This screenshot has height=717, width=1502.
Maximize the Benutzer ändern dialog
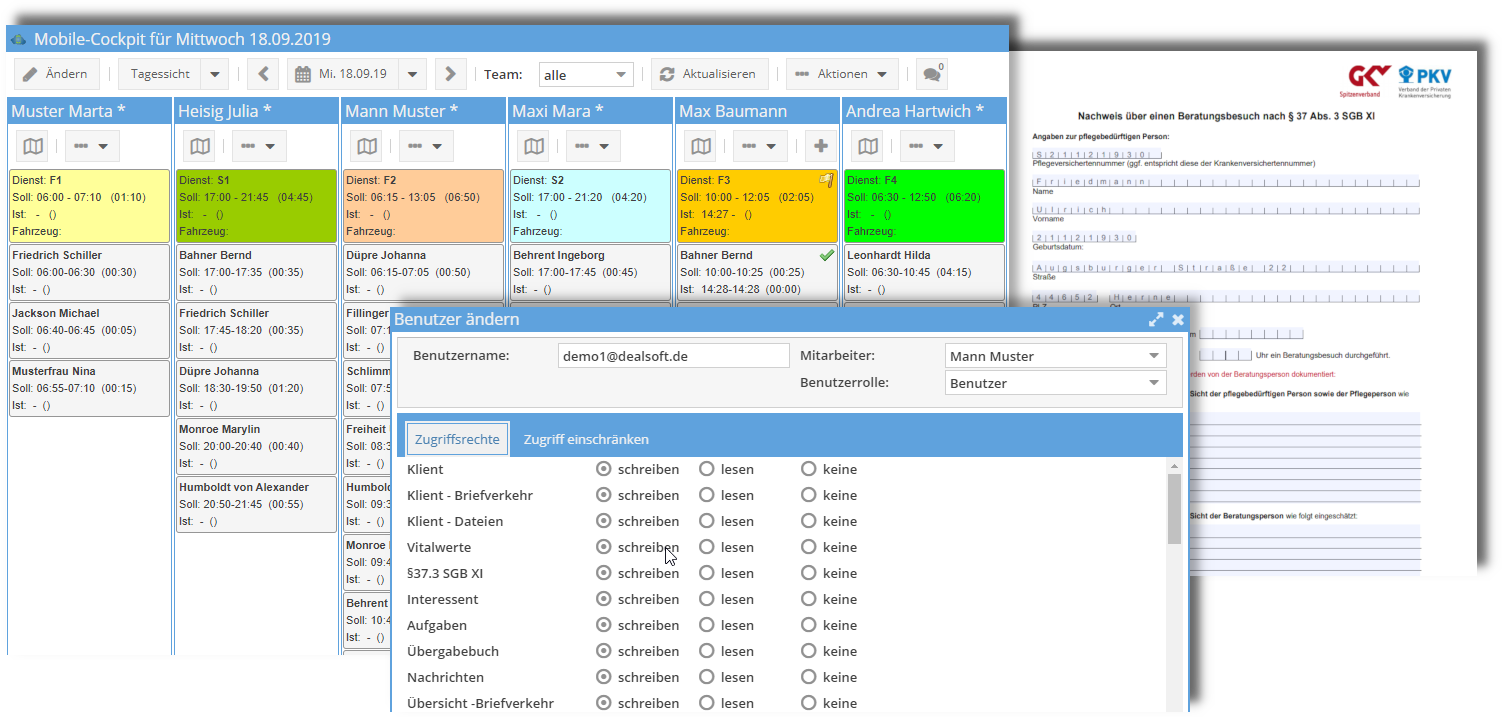[1157, 319]
